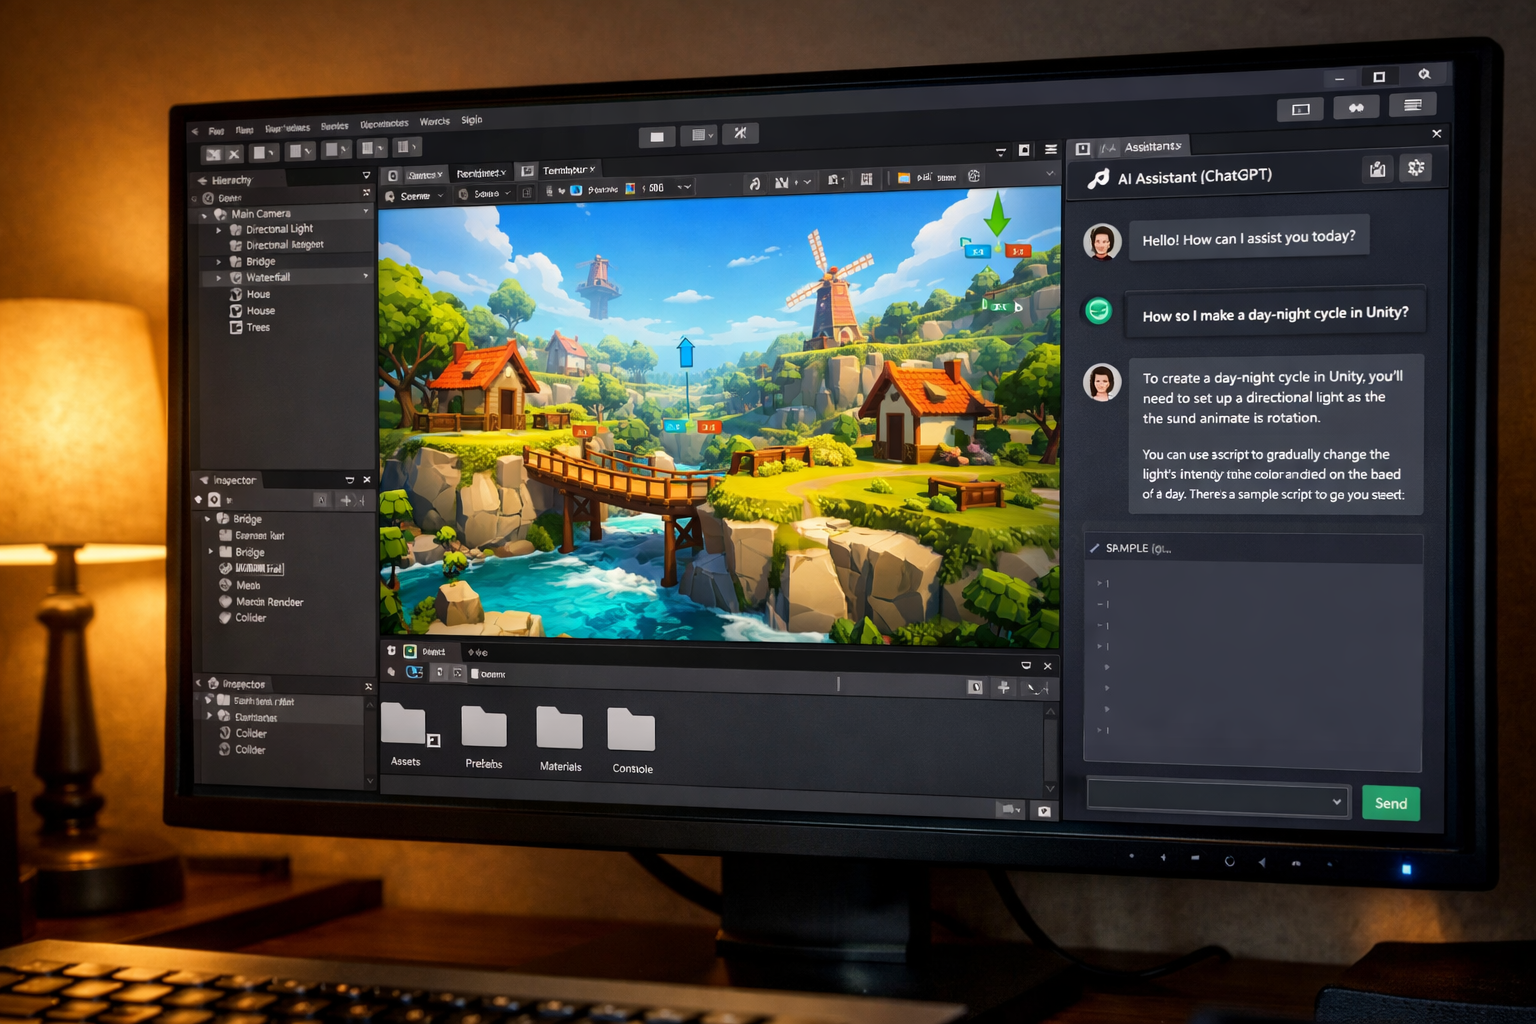Viewport: 1536px width, 1024px height.
Task: Close the Inspector panel
Action: tap(367, 480)
